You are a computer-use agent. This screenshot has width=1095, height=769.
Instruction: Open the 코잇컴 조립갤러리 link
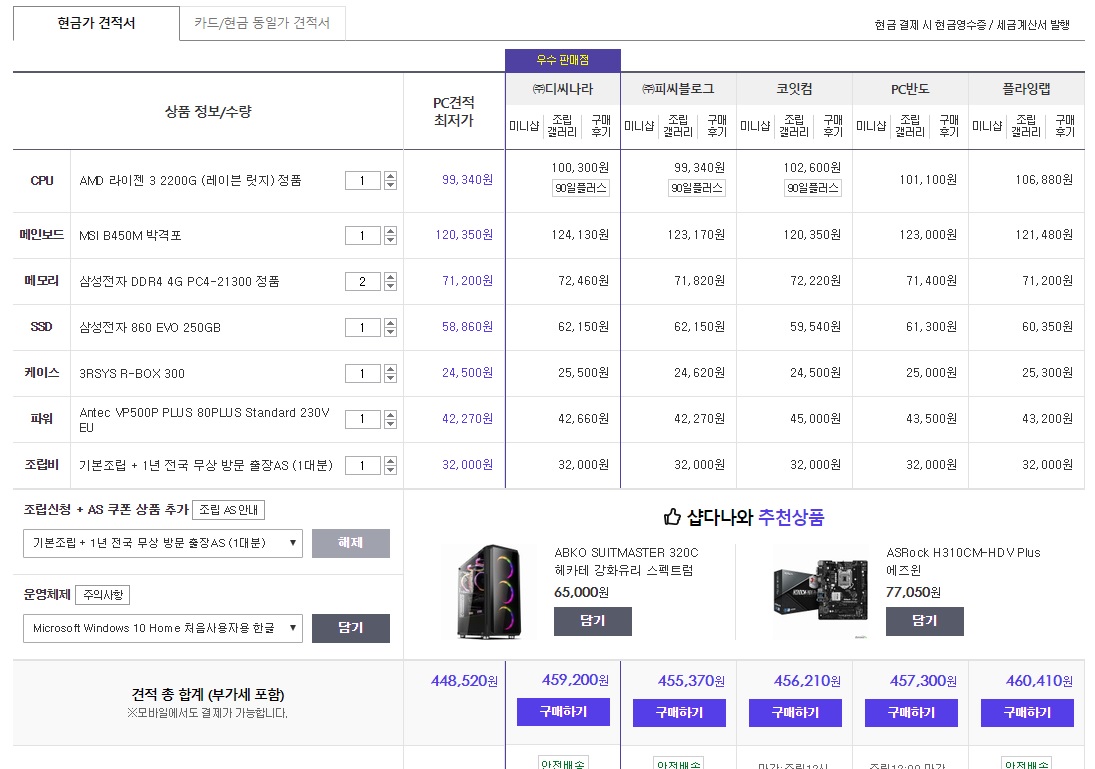(794, 126)
